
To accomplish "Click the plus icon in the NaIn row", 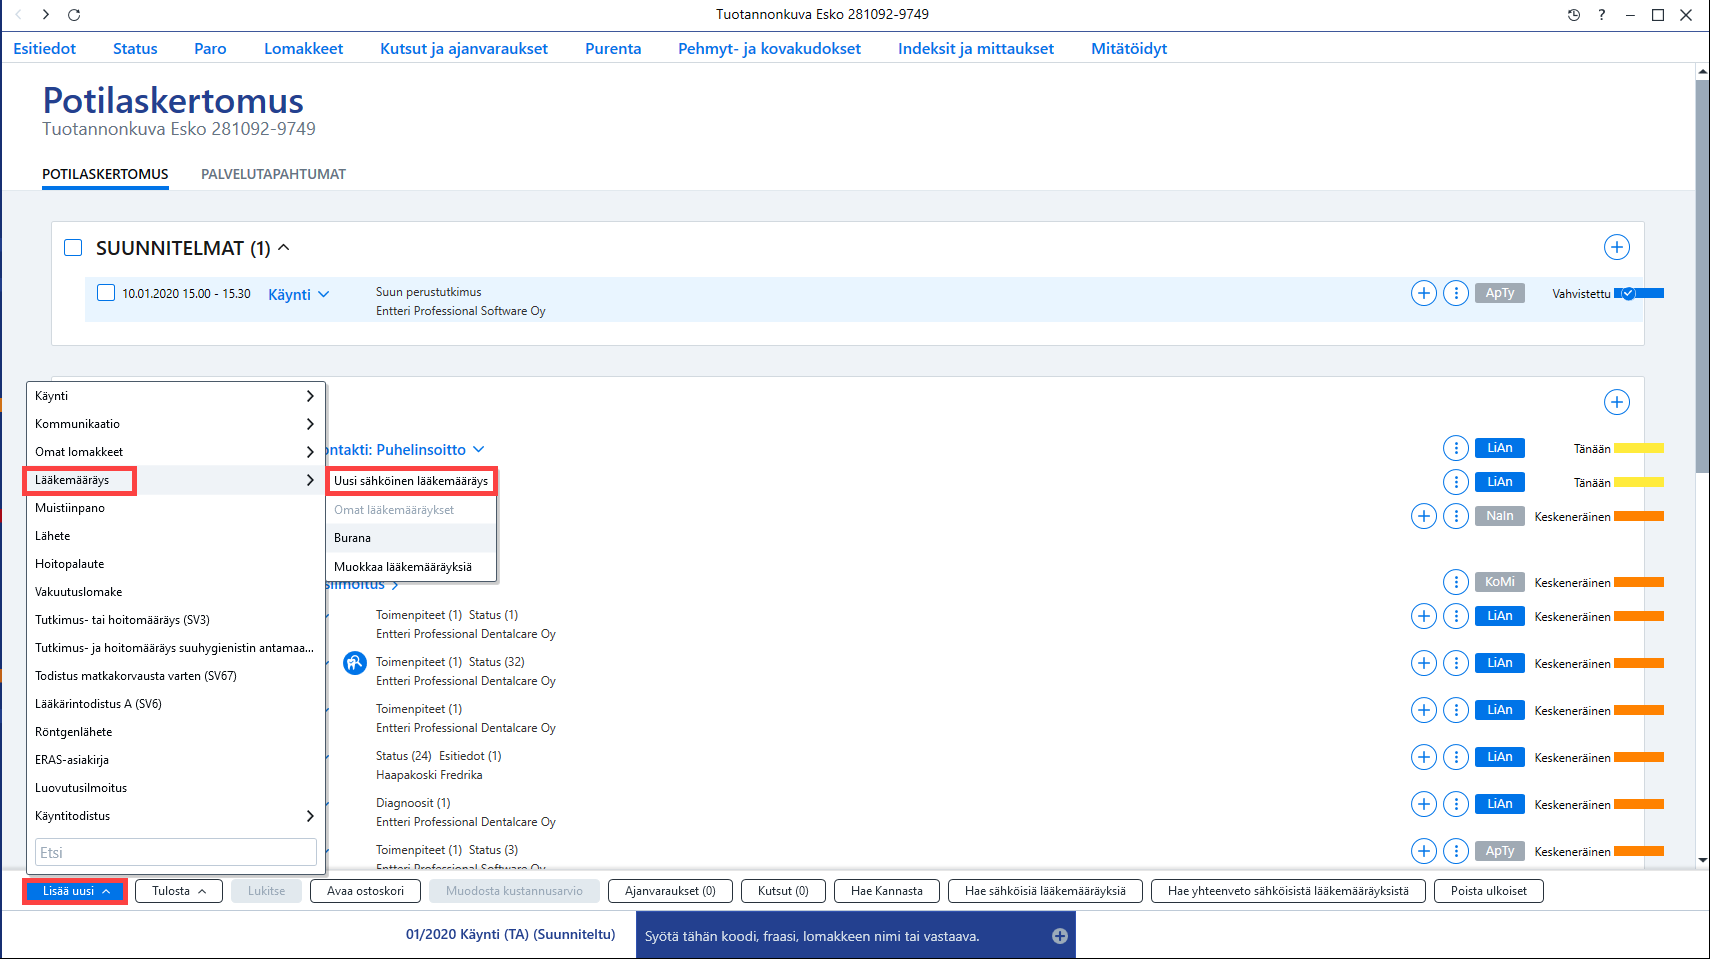I will tap(1423, 516).
